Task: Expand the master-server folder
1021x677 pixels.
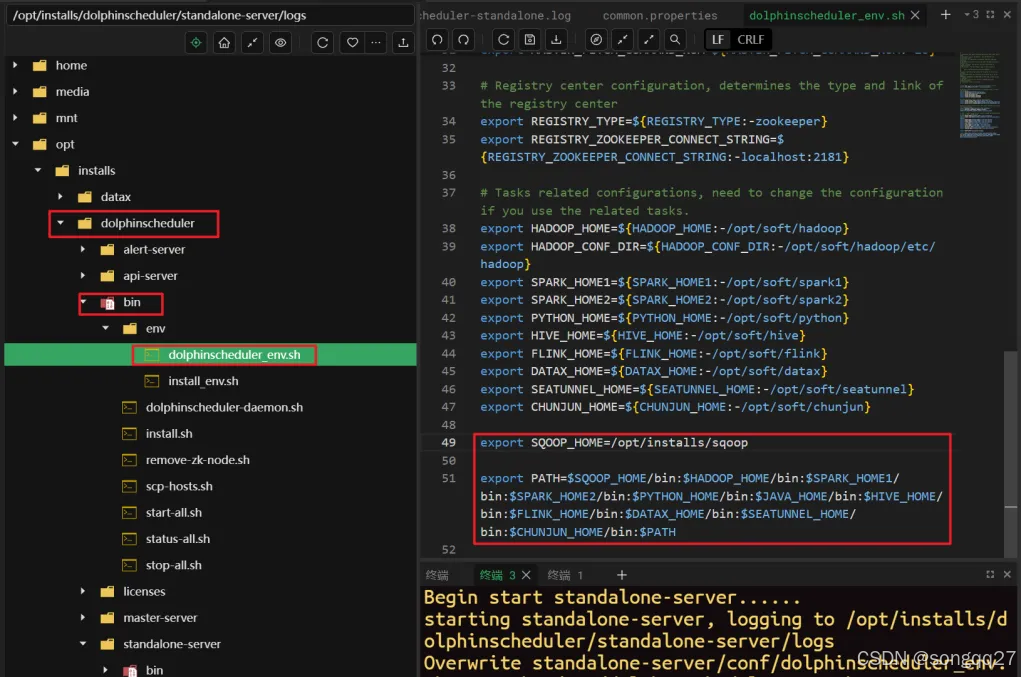Action: click(83, 618)
